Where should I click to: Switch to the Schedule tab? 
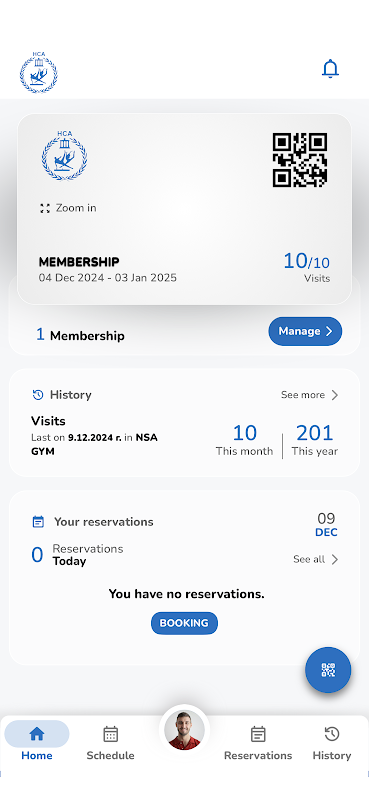coord(110,742)
